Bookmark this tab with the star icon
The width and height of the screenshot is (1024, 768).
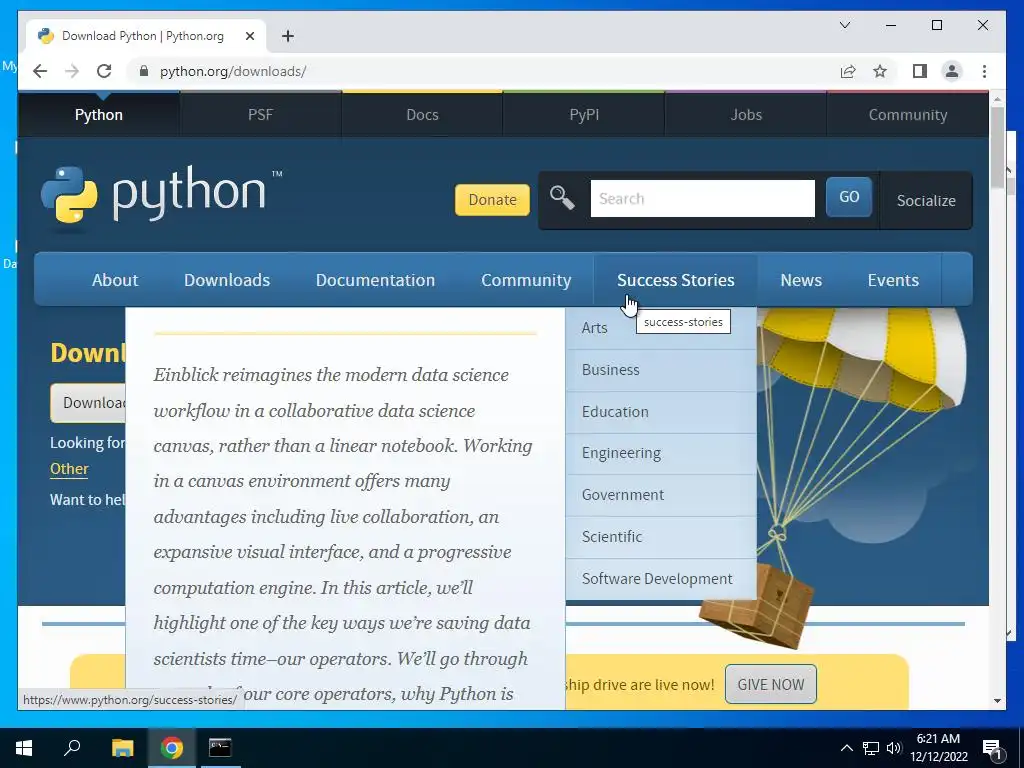tap(880, 71)
